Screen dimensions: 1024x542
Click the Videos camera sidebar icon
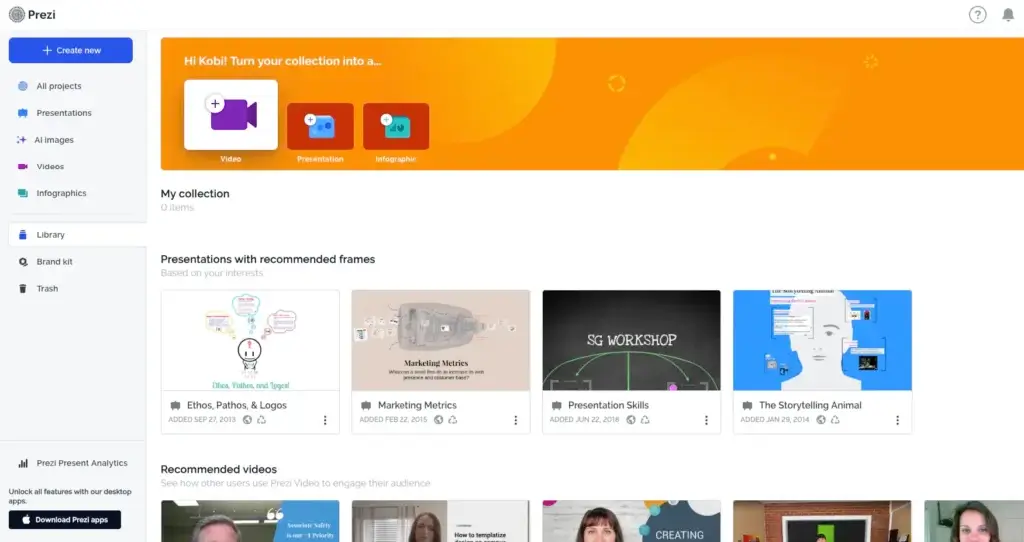(x=23, y=167)
